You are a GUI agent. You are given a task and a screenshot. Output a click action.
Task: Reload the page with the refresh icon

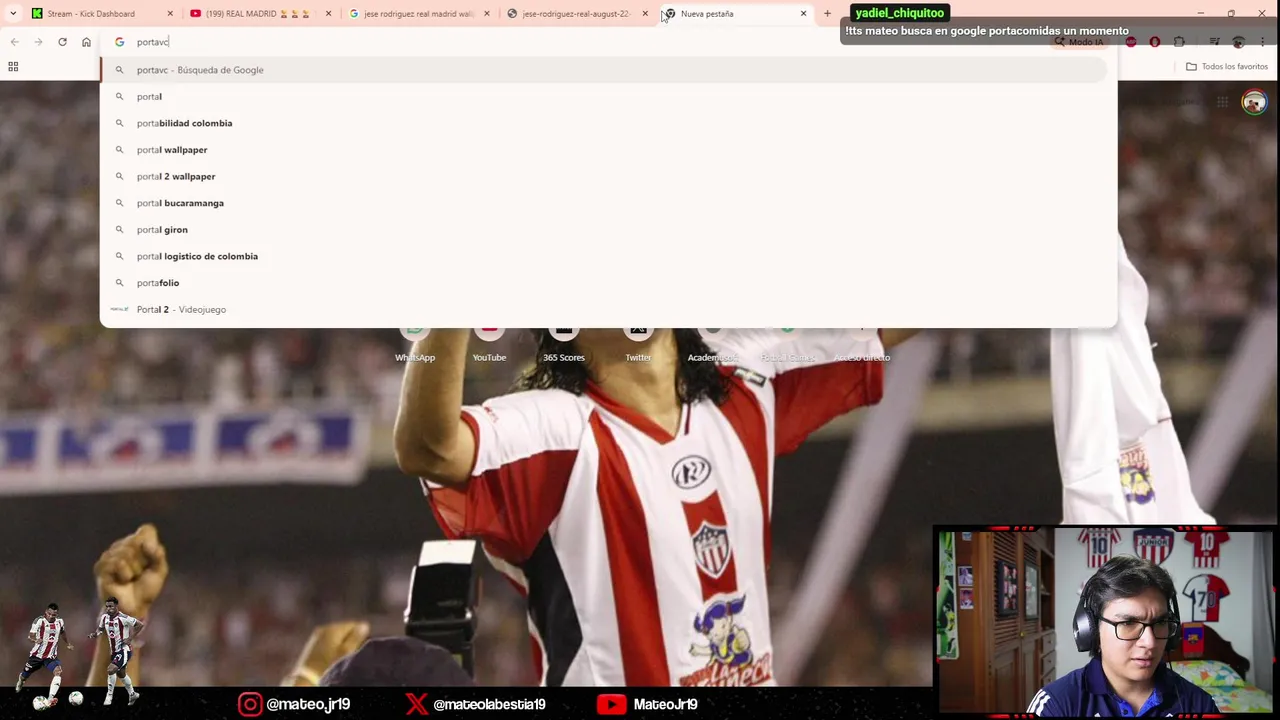click(x=62, y=42)
